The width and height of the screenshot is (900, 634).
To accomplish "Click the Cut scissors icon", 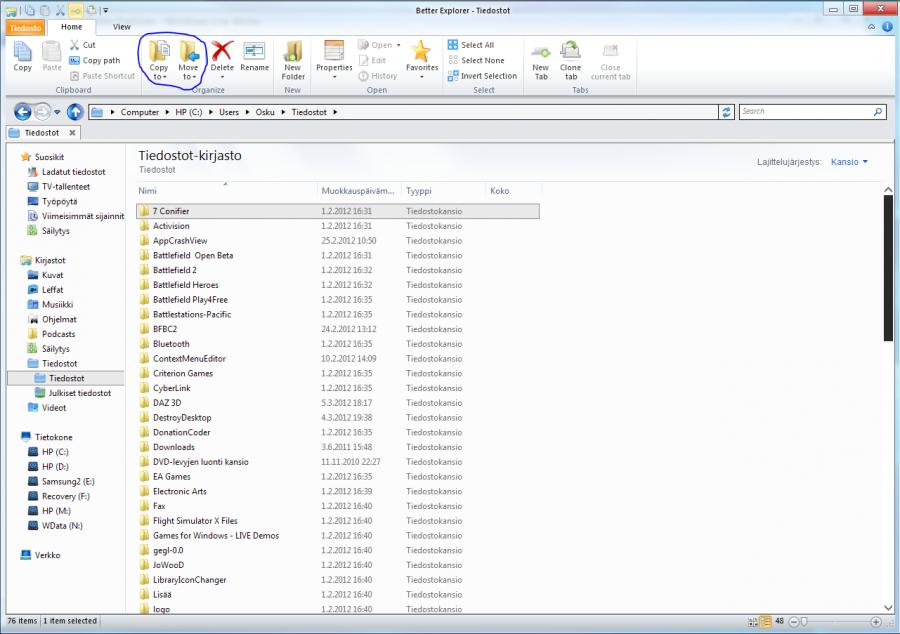I will (x=75, y=45).
